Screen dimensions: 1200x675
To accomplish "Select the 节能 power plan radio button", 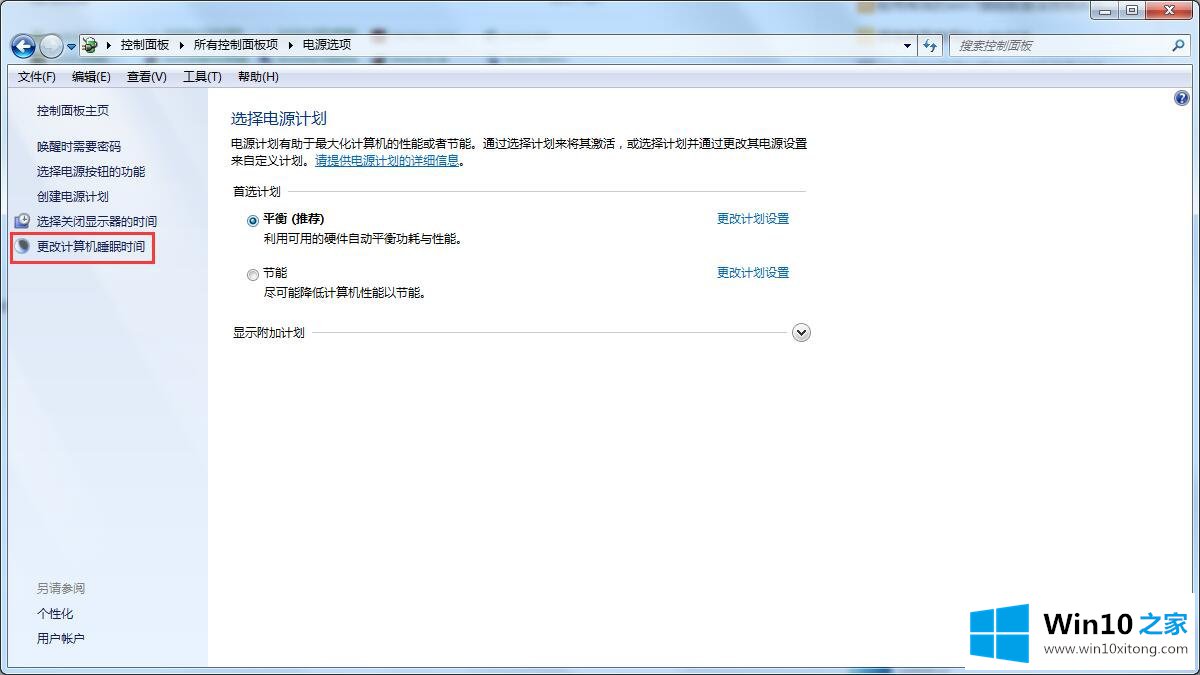I will click(x=253, y=274).
